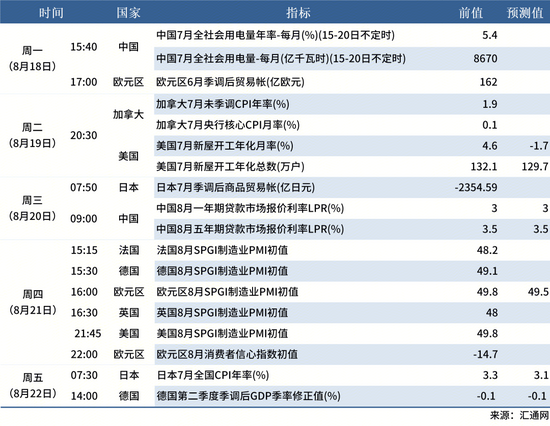The image size is (550, 426).
Task: Click the 15:40 time cell
Action: tap(83, 47)
